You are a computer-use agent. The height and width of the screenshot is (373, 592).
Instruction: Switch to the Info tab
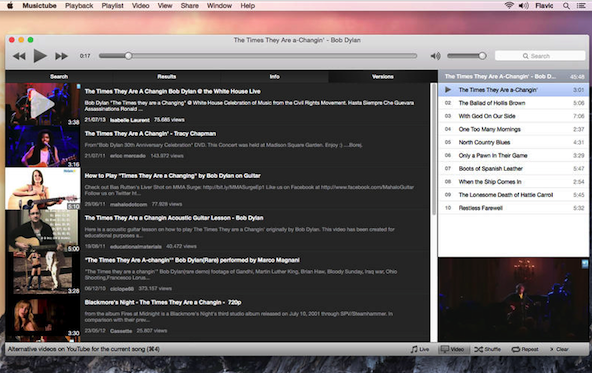[274, 77]
